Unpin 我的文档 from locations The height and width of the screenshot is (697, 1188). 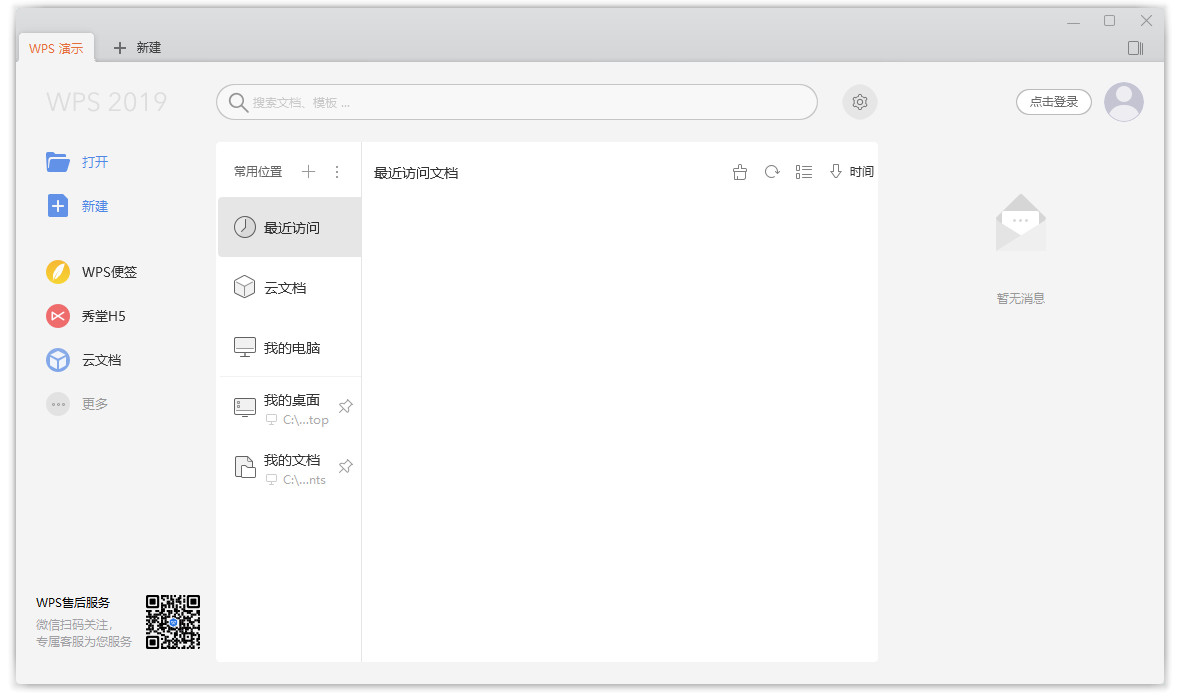click(345, 467)
